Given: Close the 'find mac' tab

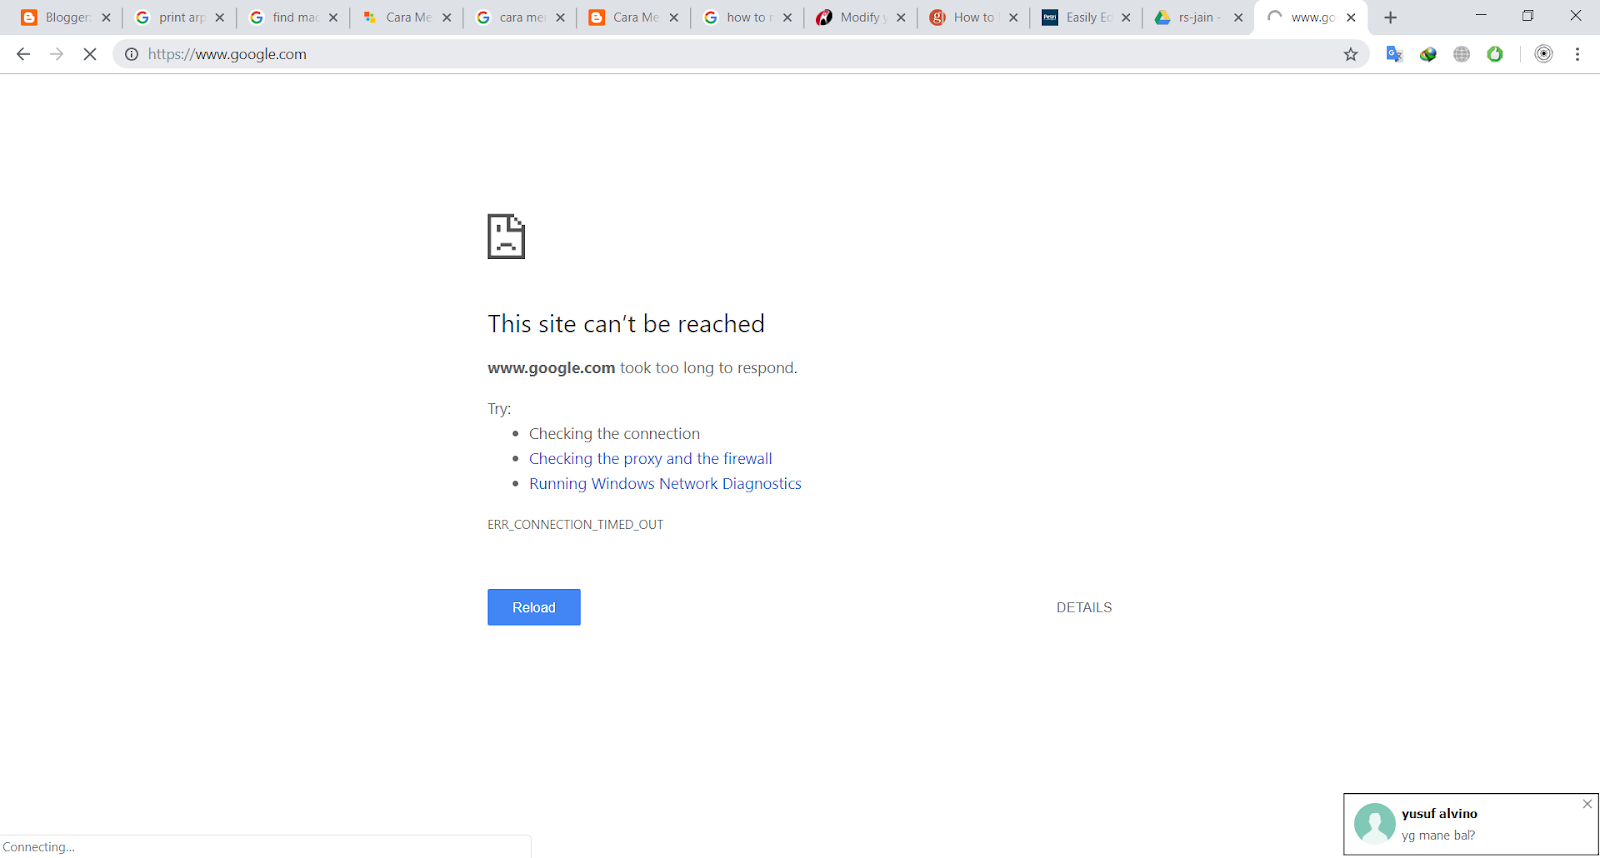Looking at the screenshot, I should [x=333, y=17].
